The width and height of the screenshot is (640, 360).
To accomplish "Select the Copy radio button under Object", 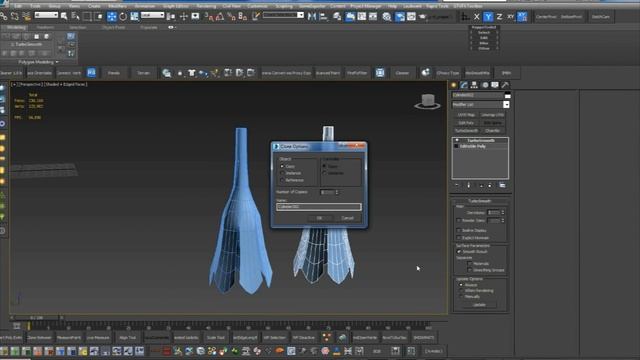I will coord(282,167).
